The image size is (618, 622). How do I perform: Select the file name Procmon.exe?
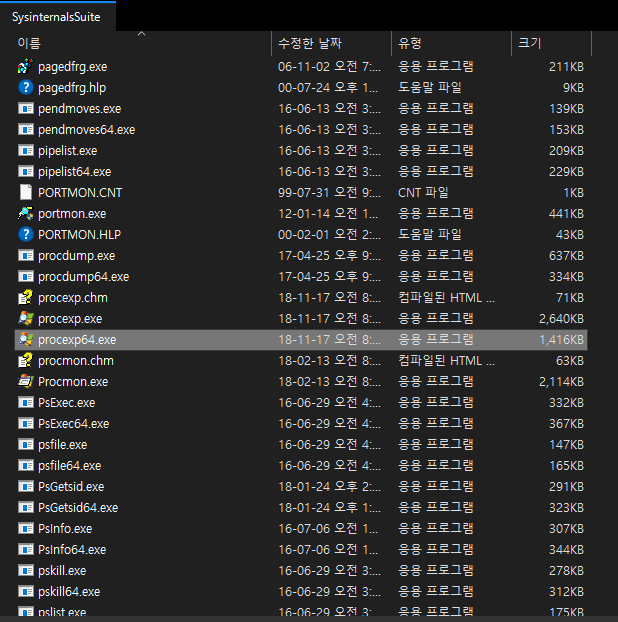73,382
